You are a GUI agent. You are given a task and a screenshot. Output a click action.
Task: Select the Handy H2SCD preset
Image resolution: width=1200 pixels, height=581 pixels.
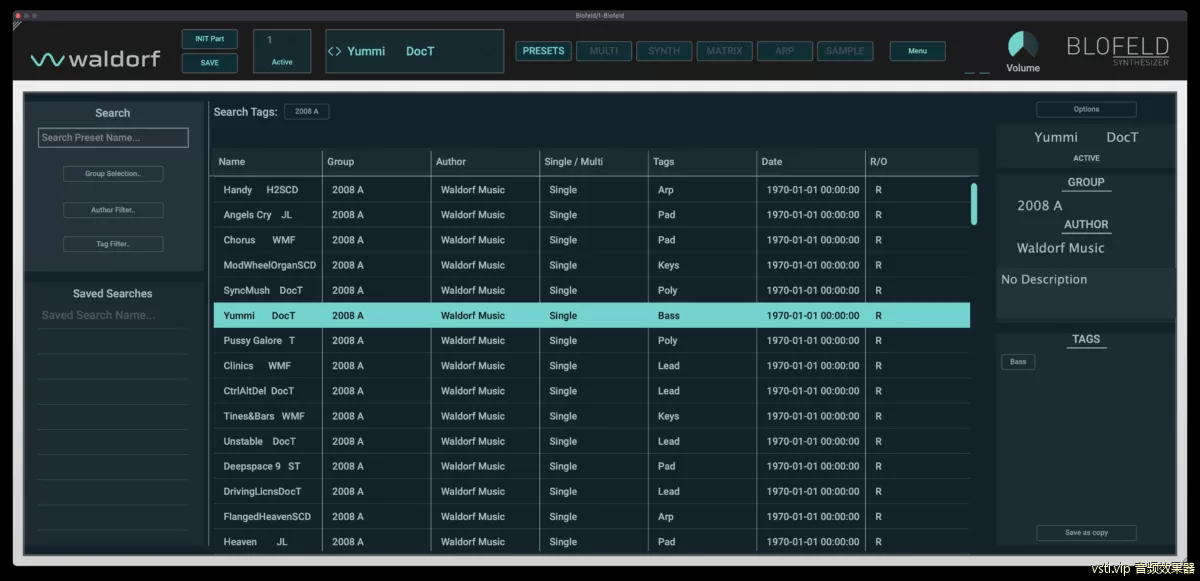591,190
